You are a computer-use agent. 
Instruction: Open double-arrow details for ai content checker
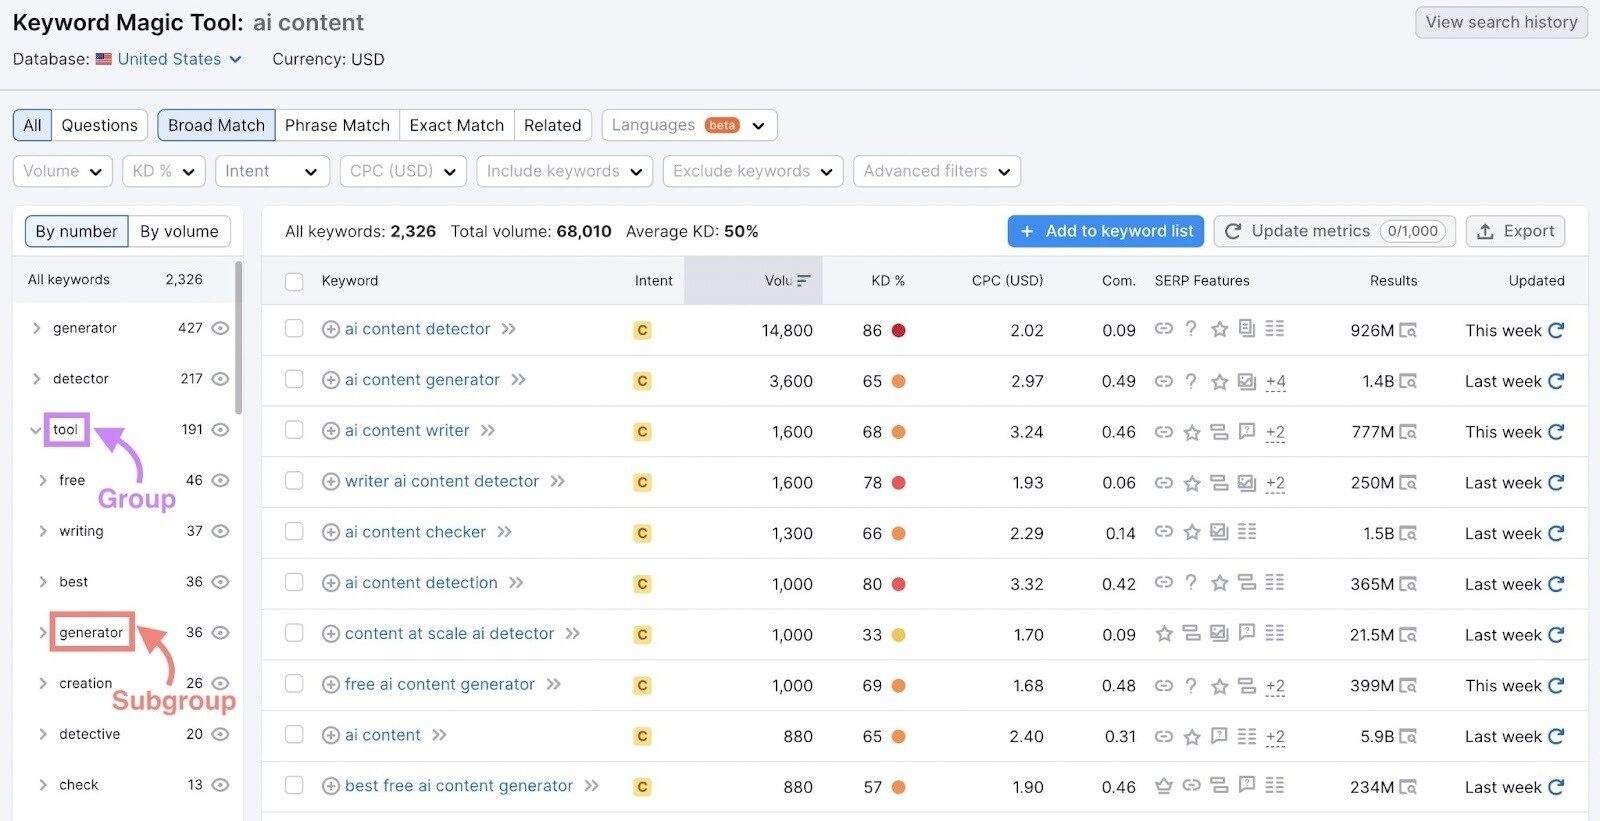click(504, 532)
